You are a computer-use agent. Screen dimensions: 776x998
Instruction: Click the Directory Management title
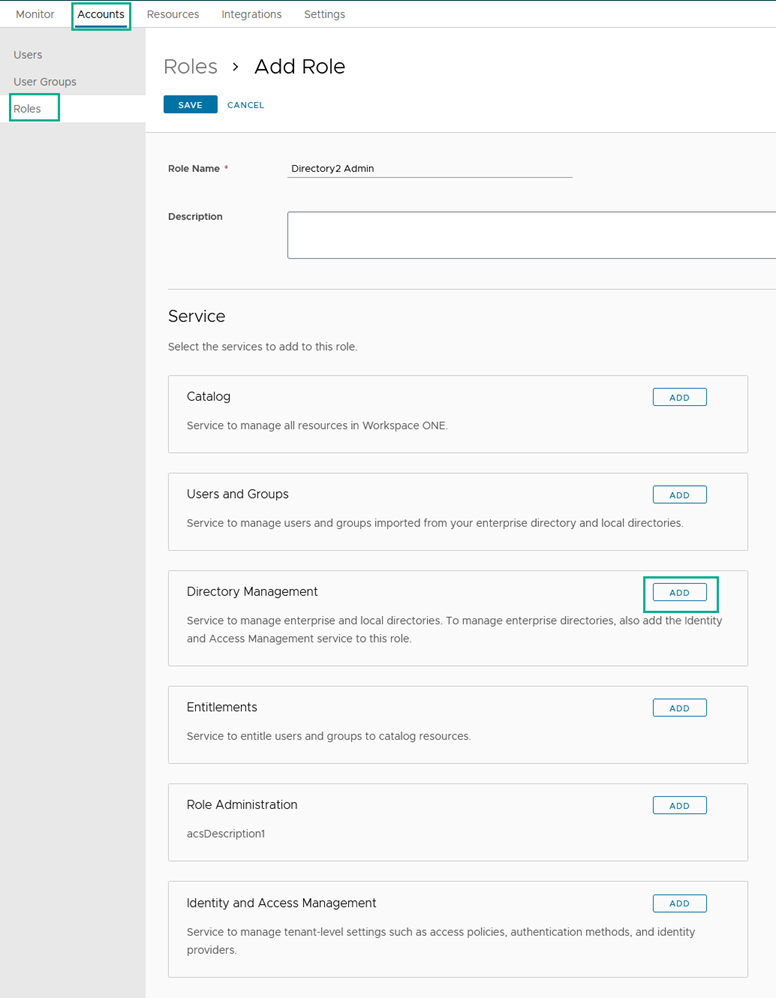tap(252, 592)
